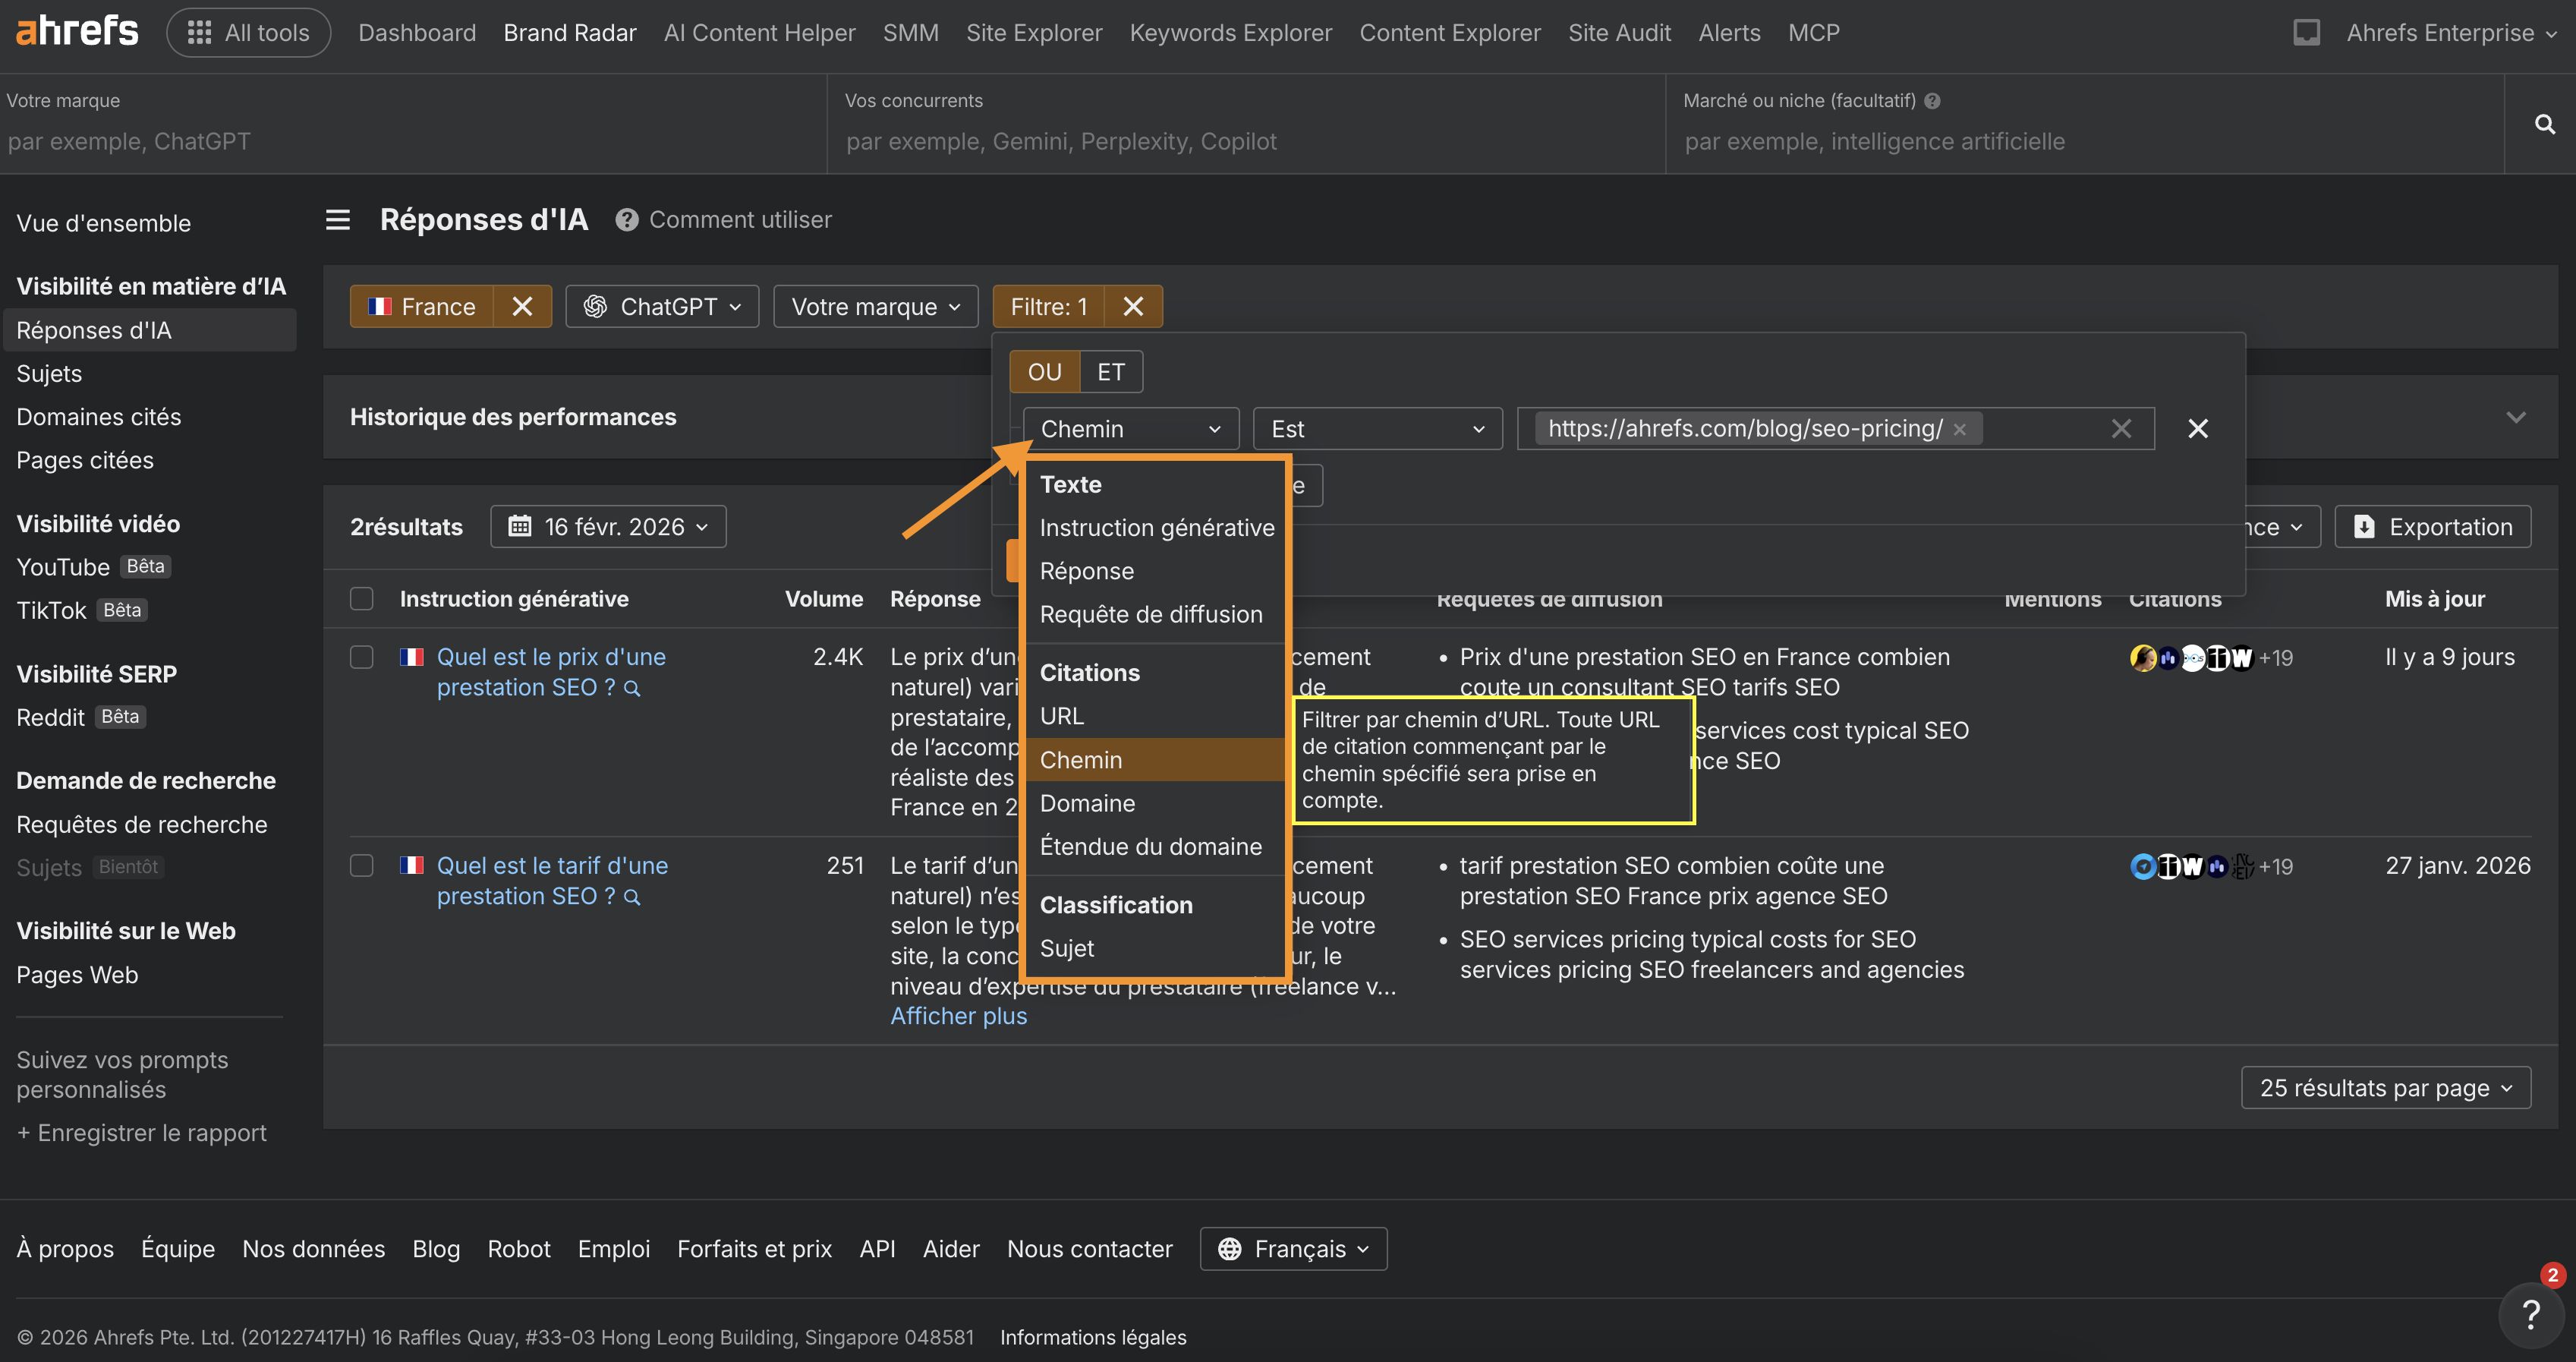2576x1362 pixels.
Task: Switch filter logic to ET
Action: tap(1110, 372)
